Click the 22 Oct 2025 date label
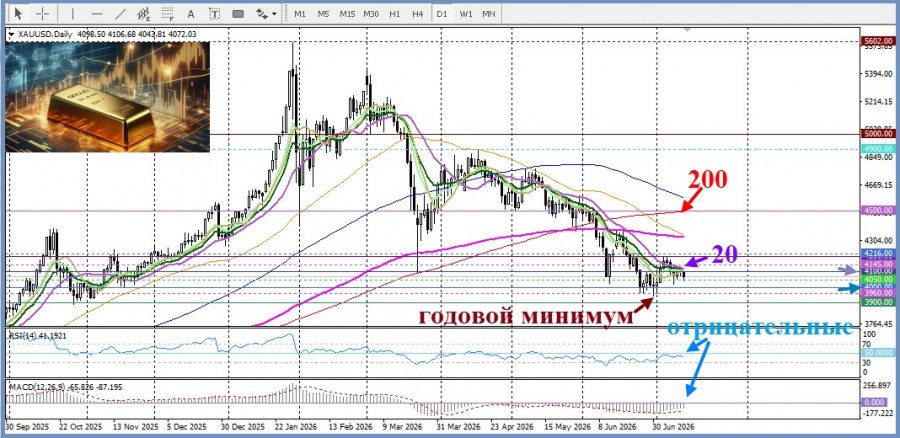The height and width of the screenshot is (438, 900). click(x=80, y=427)
